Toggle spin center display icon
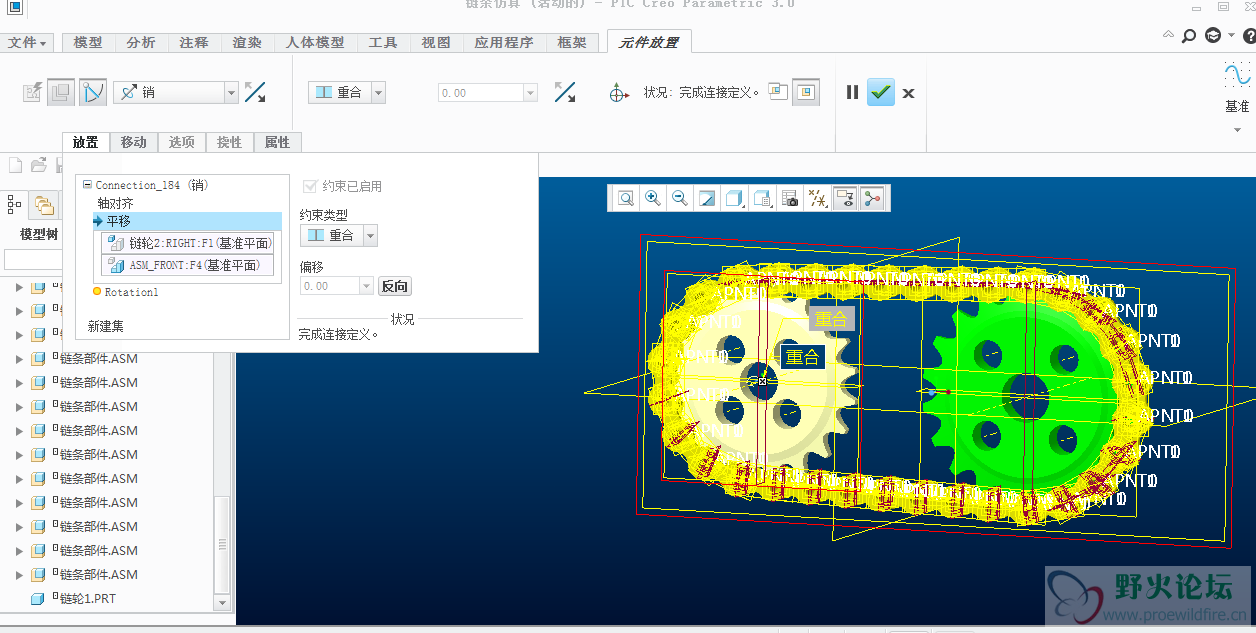 coord(872,198)
